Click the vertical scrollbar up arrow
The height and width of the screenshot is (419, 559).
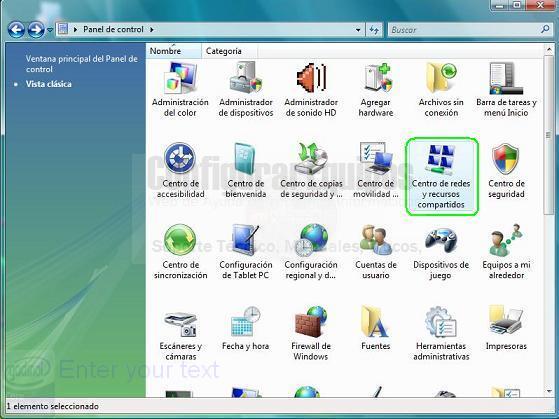pos(549,50)
